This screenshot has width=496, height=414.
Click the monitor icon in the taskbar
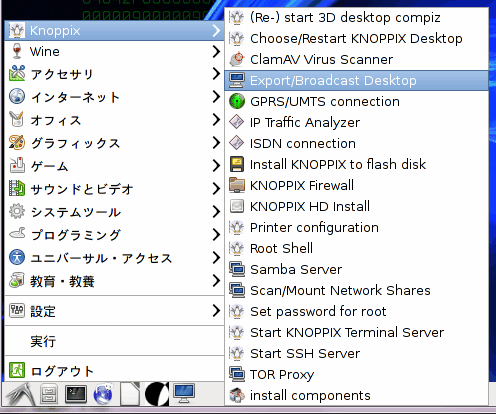coord(184,393)
